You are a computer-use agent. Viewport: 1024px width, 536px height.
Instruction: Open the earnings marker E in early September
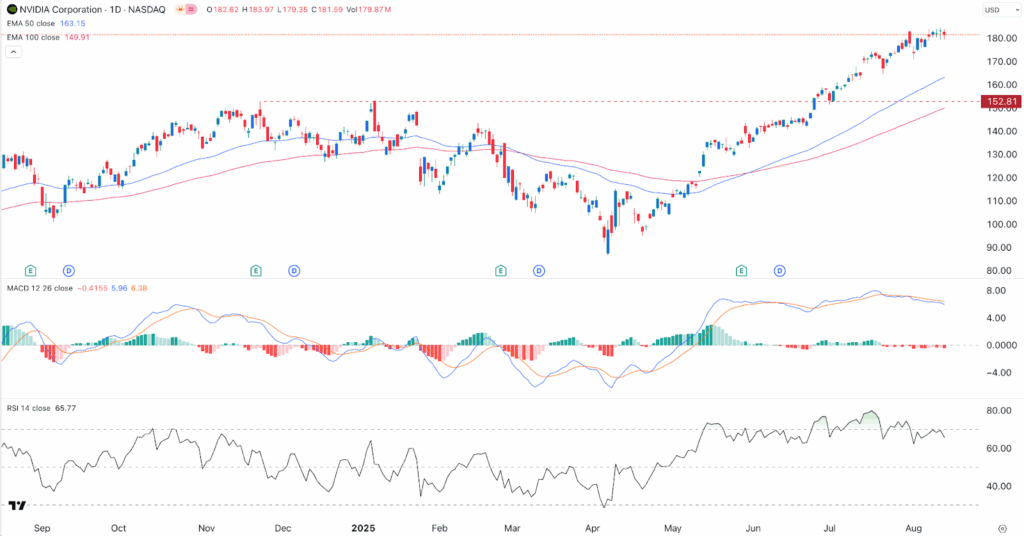click(x=30, y=270)
